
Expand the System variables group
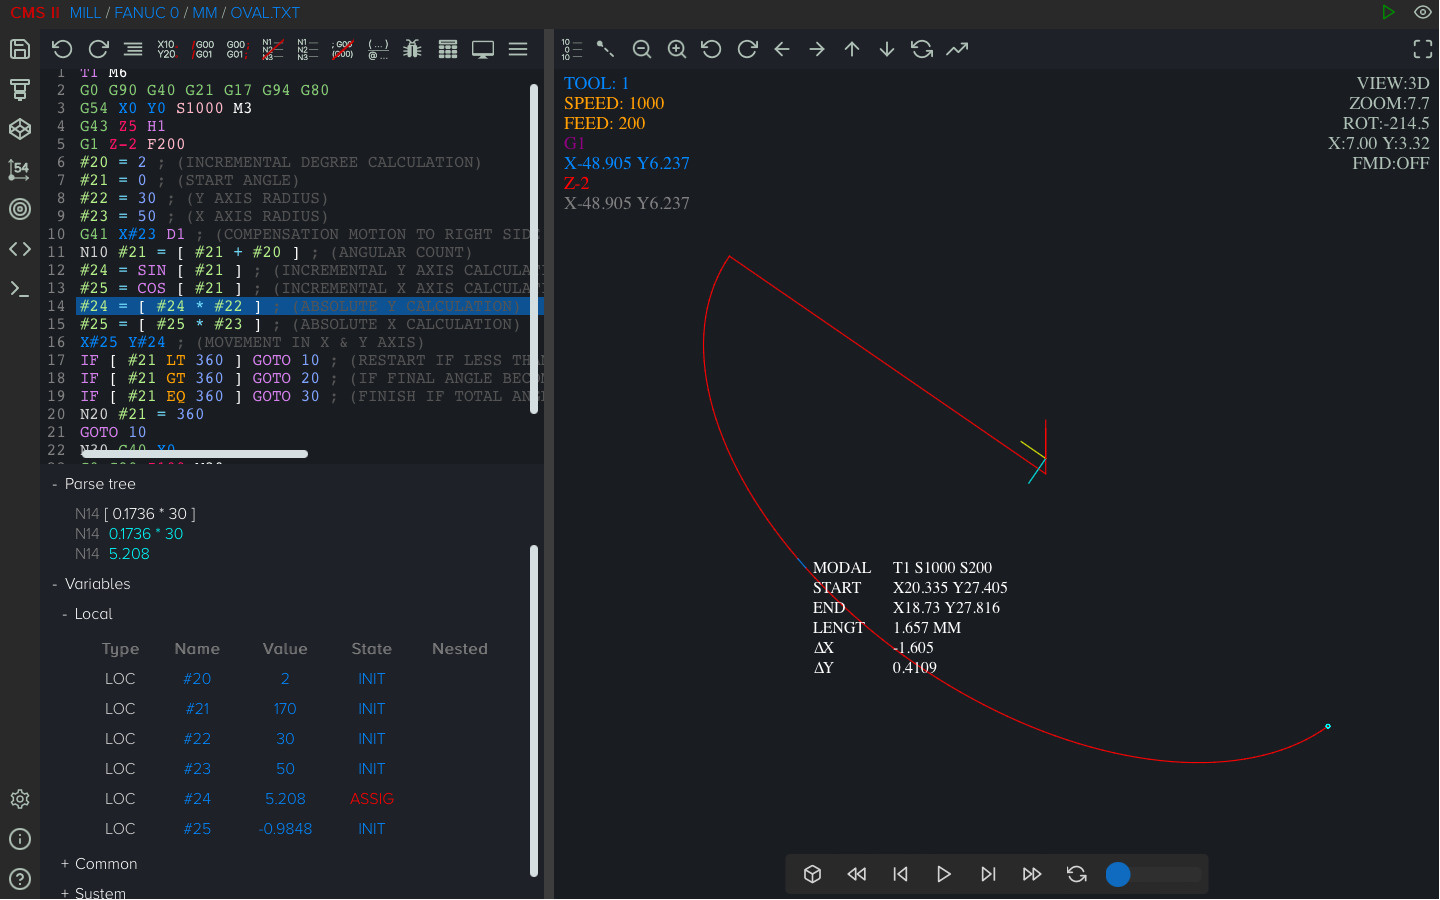click(93, 892)
